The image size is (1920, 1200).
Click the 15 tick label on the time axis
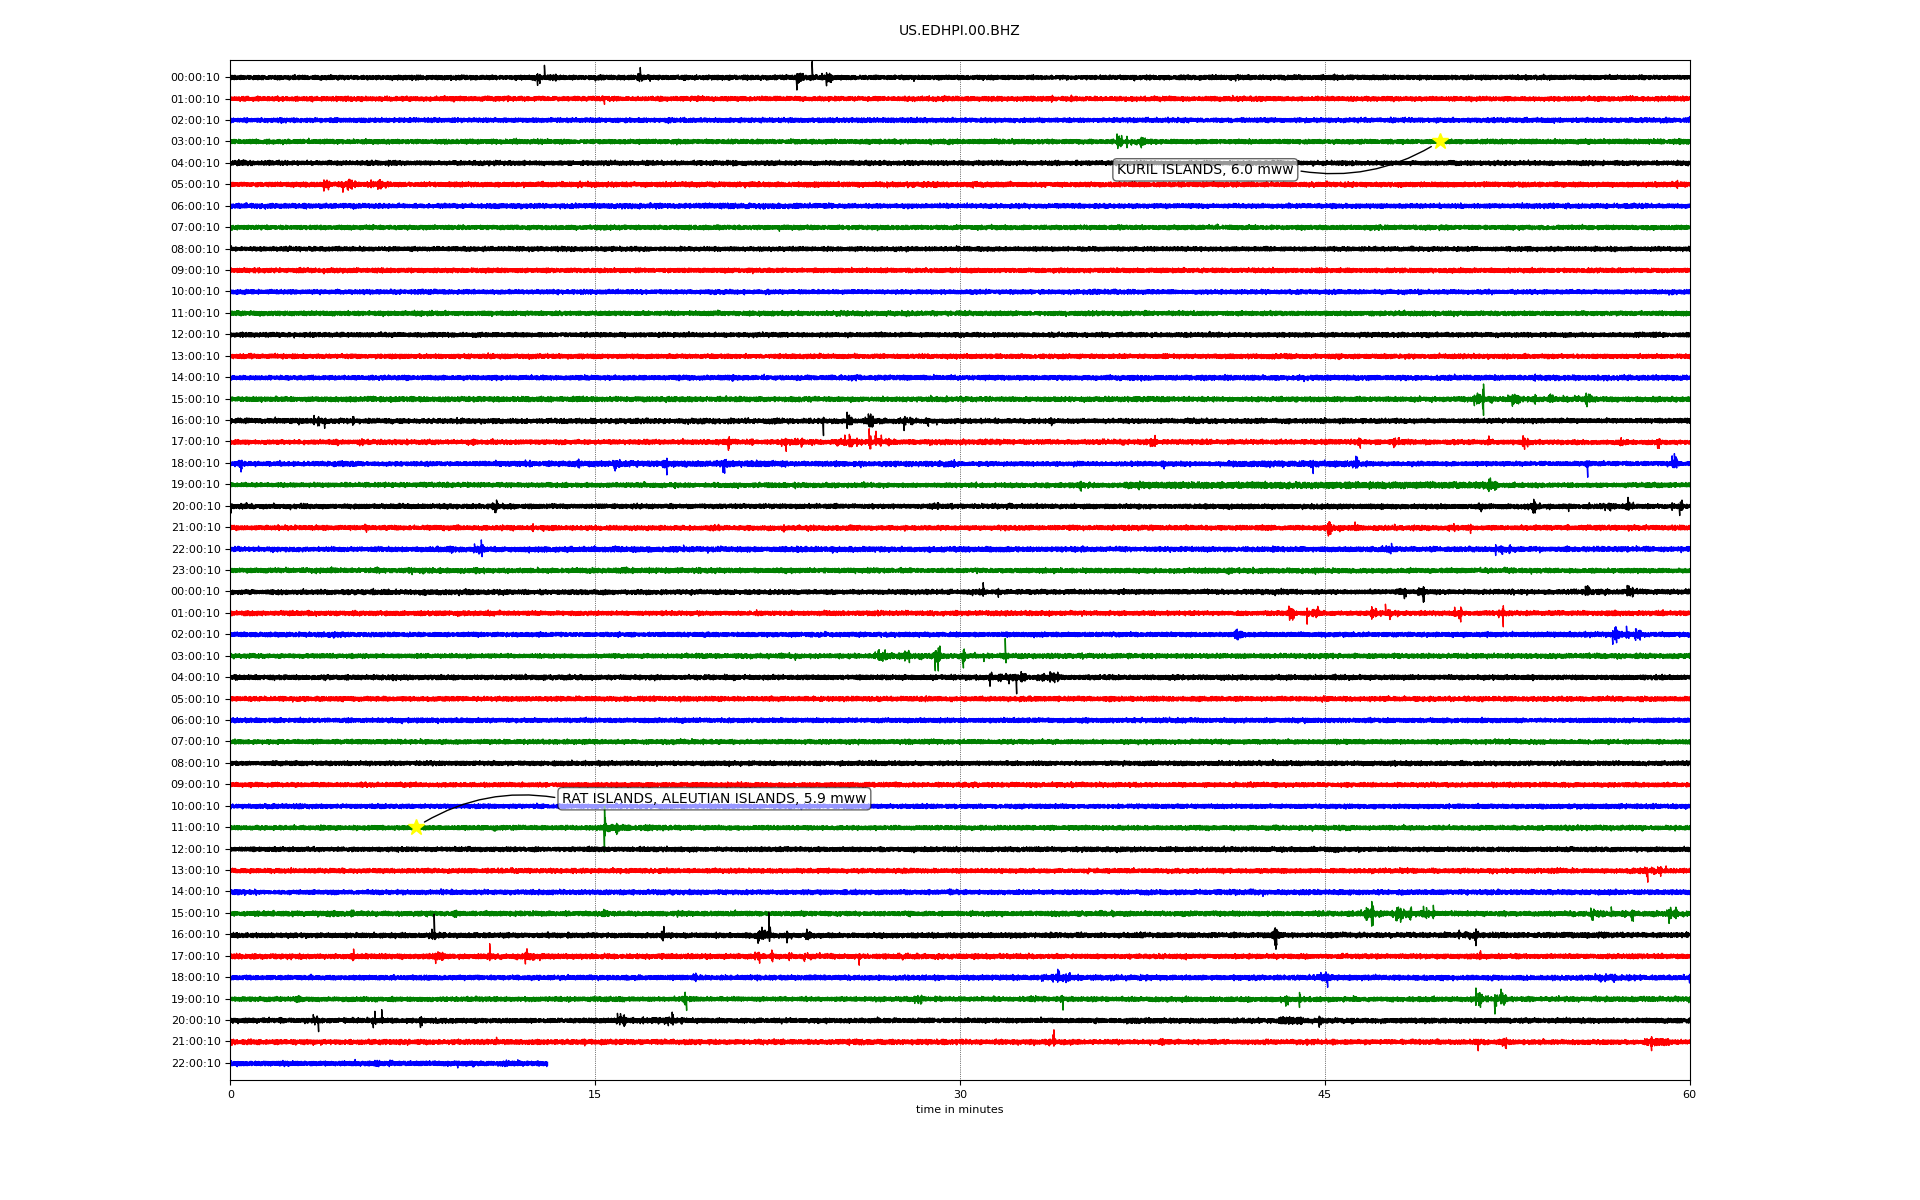pyautogui.click(x=595, y=1094)
